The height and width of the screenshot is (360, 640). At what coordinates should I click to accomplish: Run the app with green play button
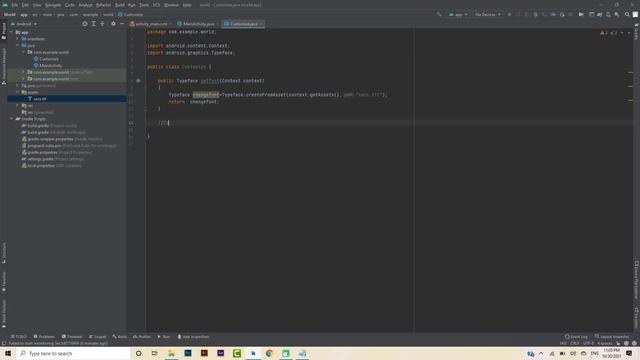pyautogui.click(x=509, y=14)
